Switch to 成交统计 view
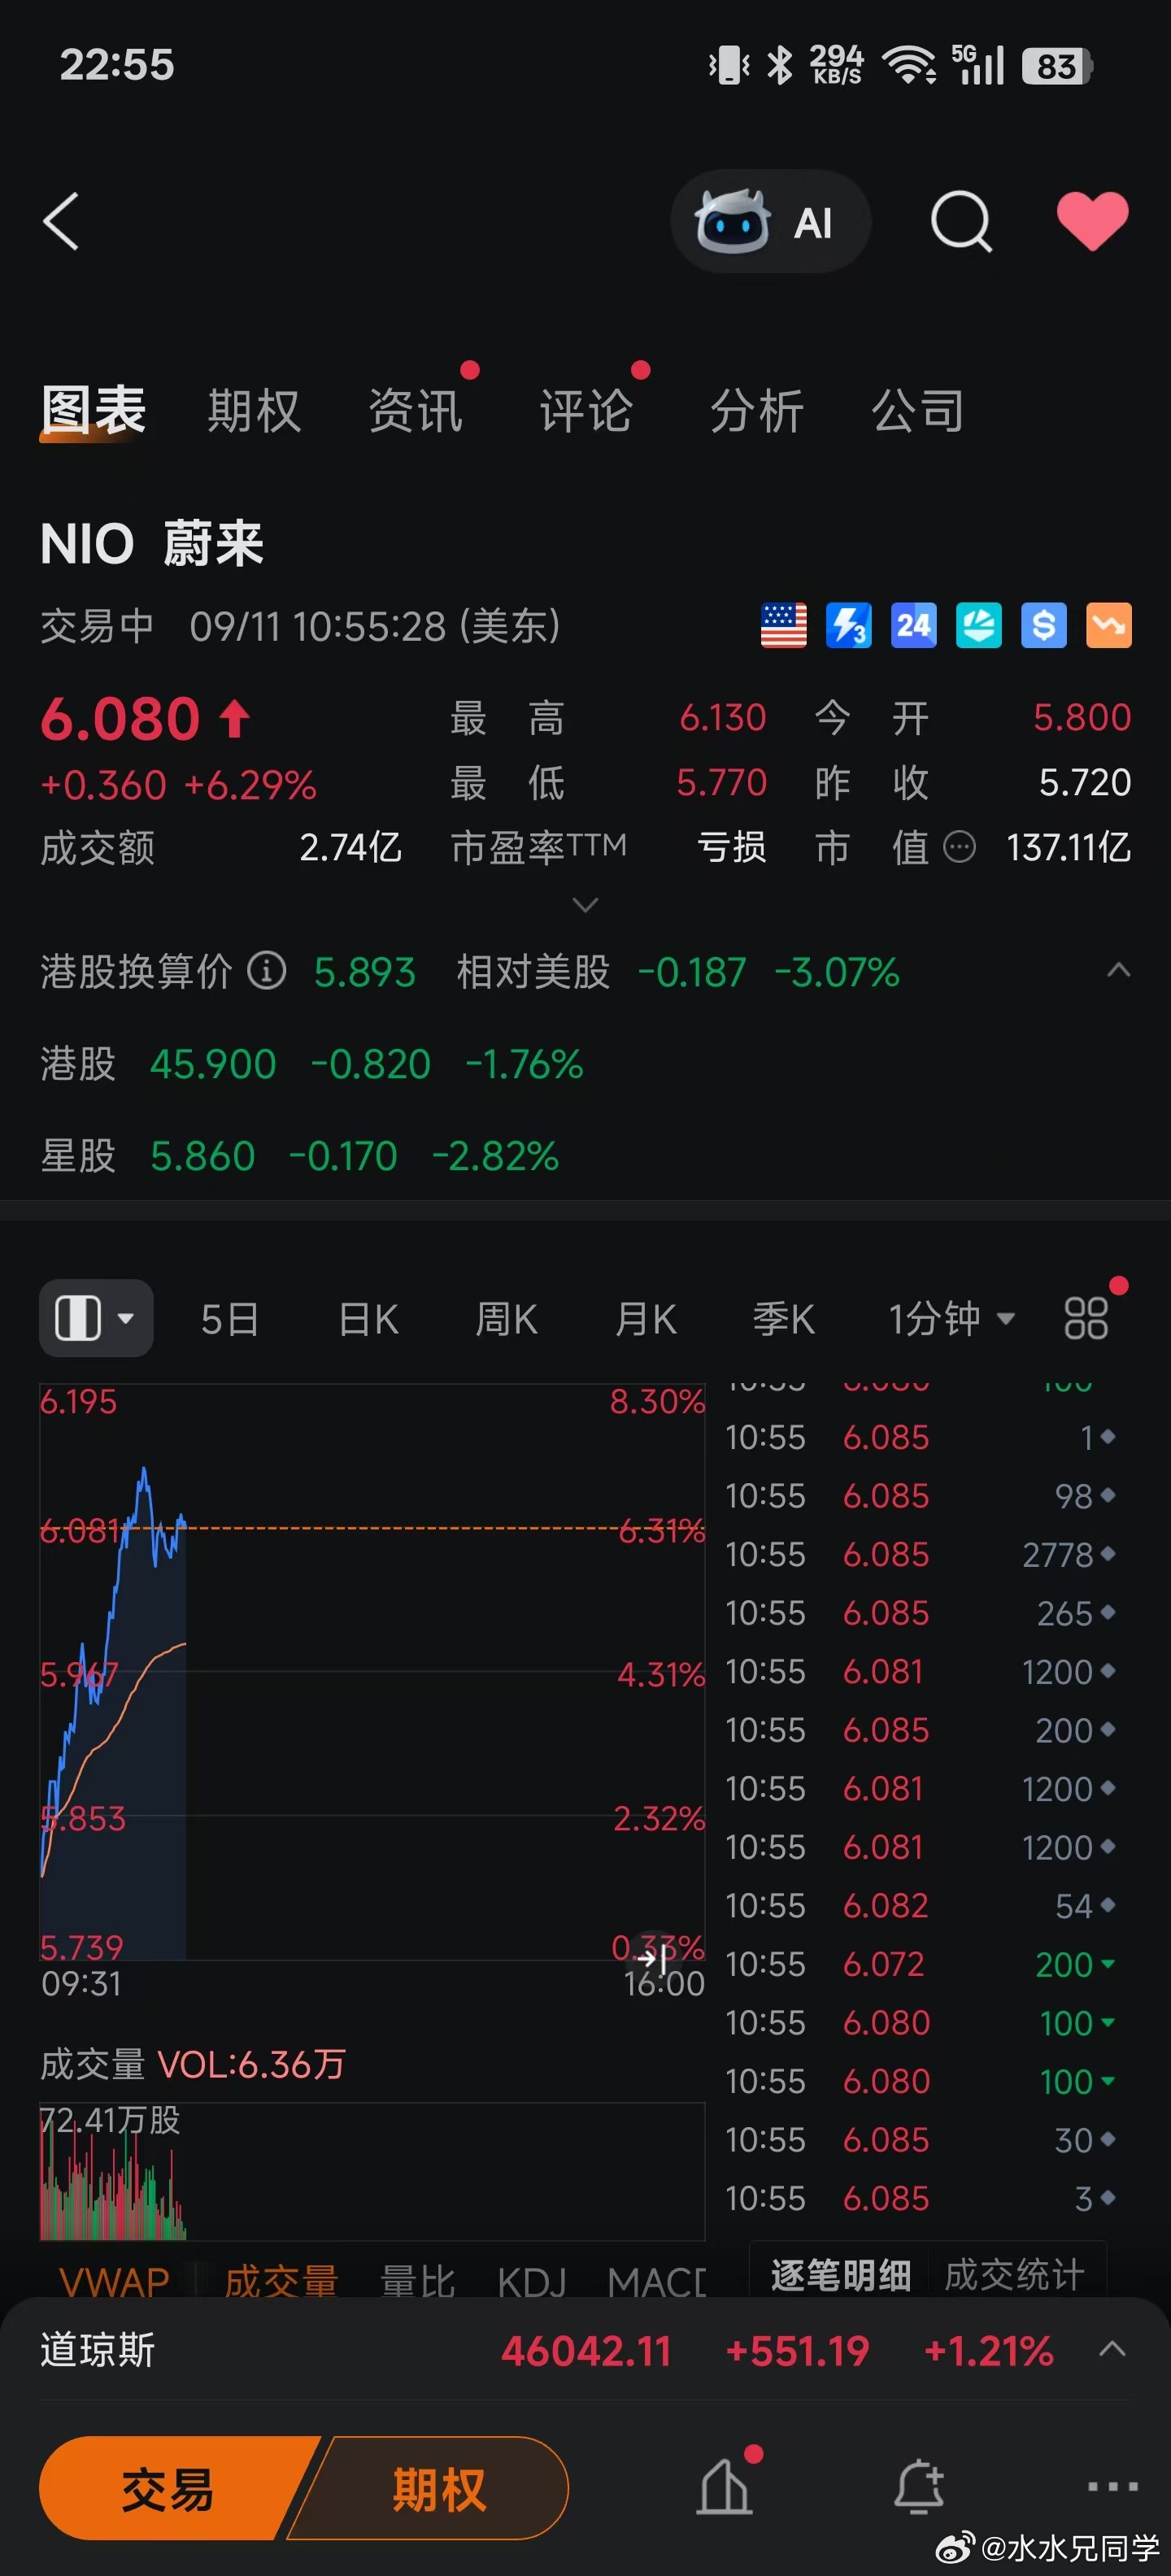 coord(1014,2275)
